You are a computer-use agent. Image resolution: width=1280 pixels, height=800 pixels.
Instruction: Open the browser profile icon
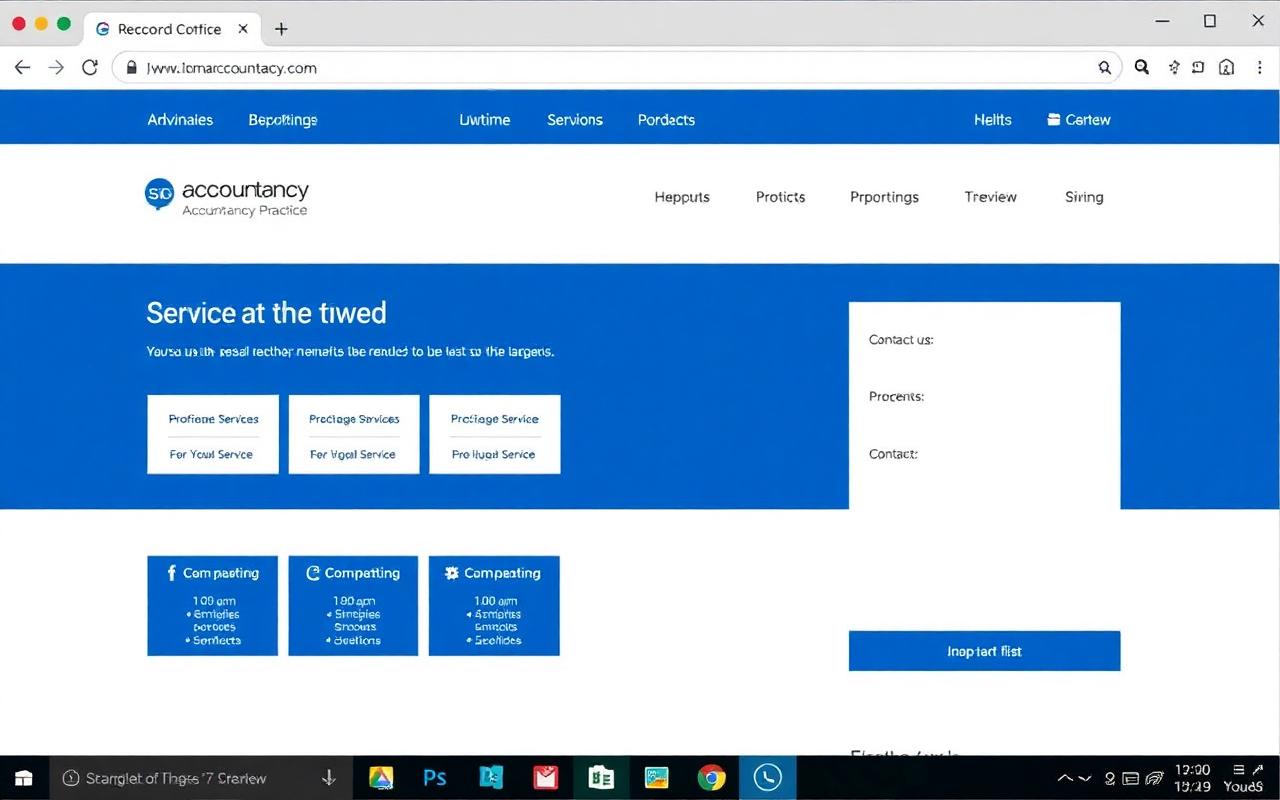point(1227,68)
